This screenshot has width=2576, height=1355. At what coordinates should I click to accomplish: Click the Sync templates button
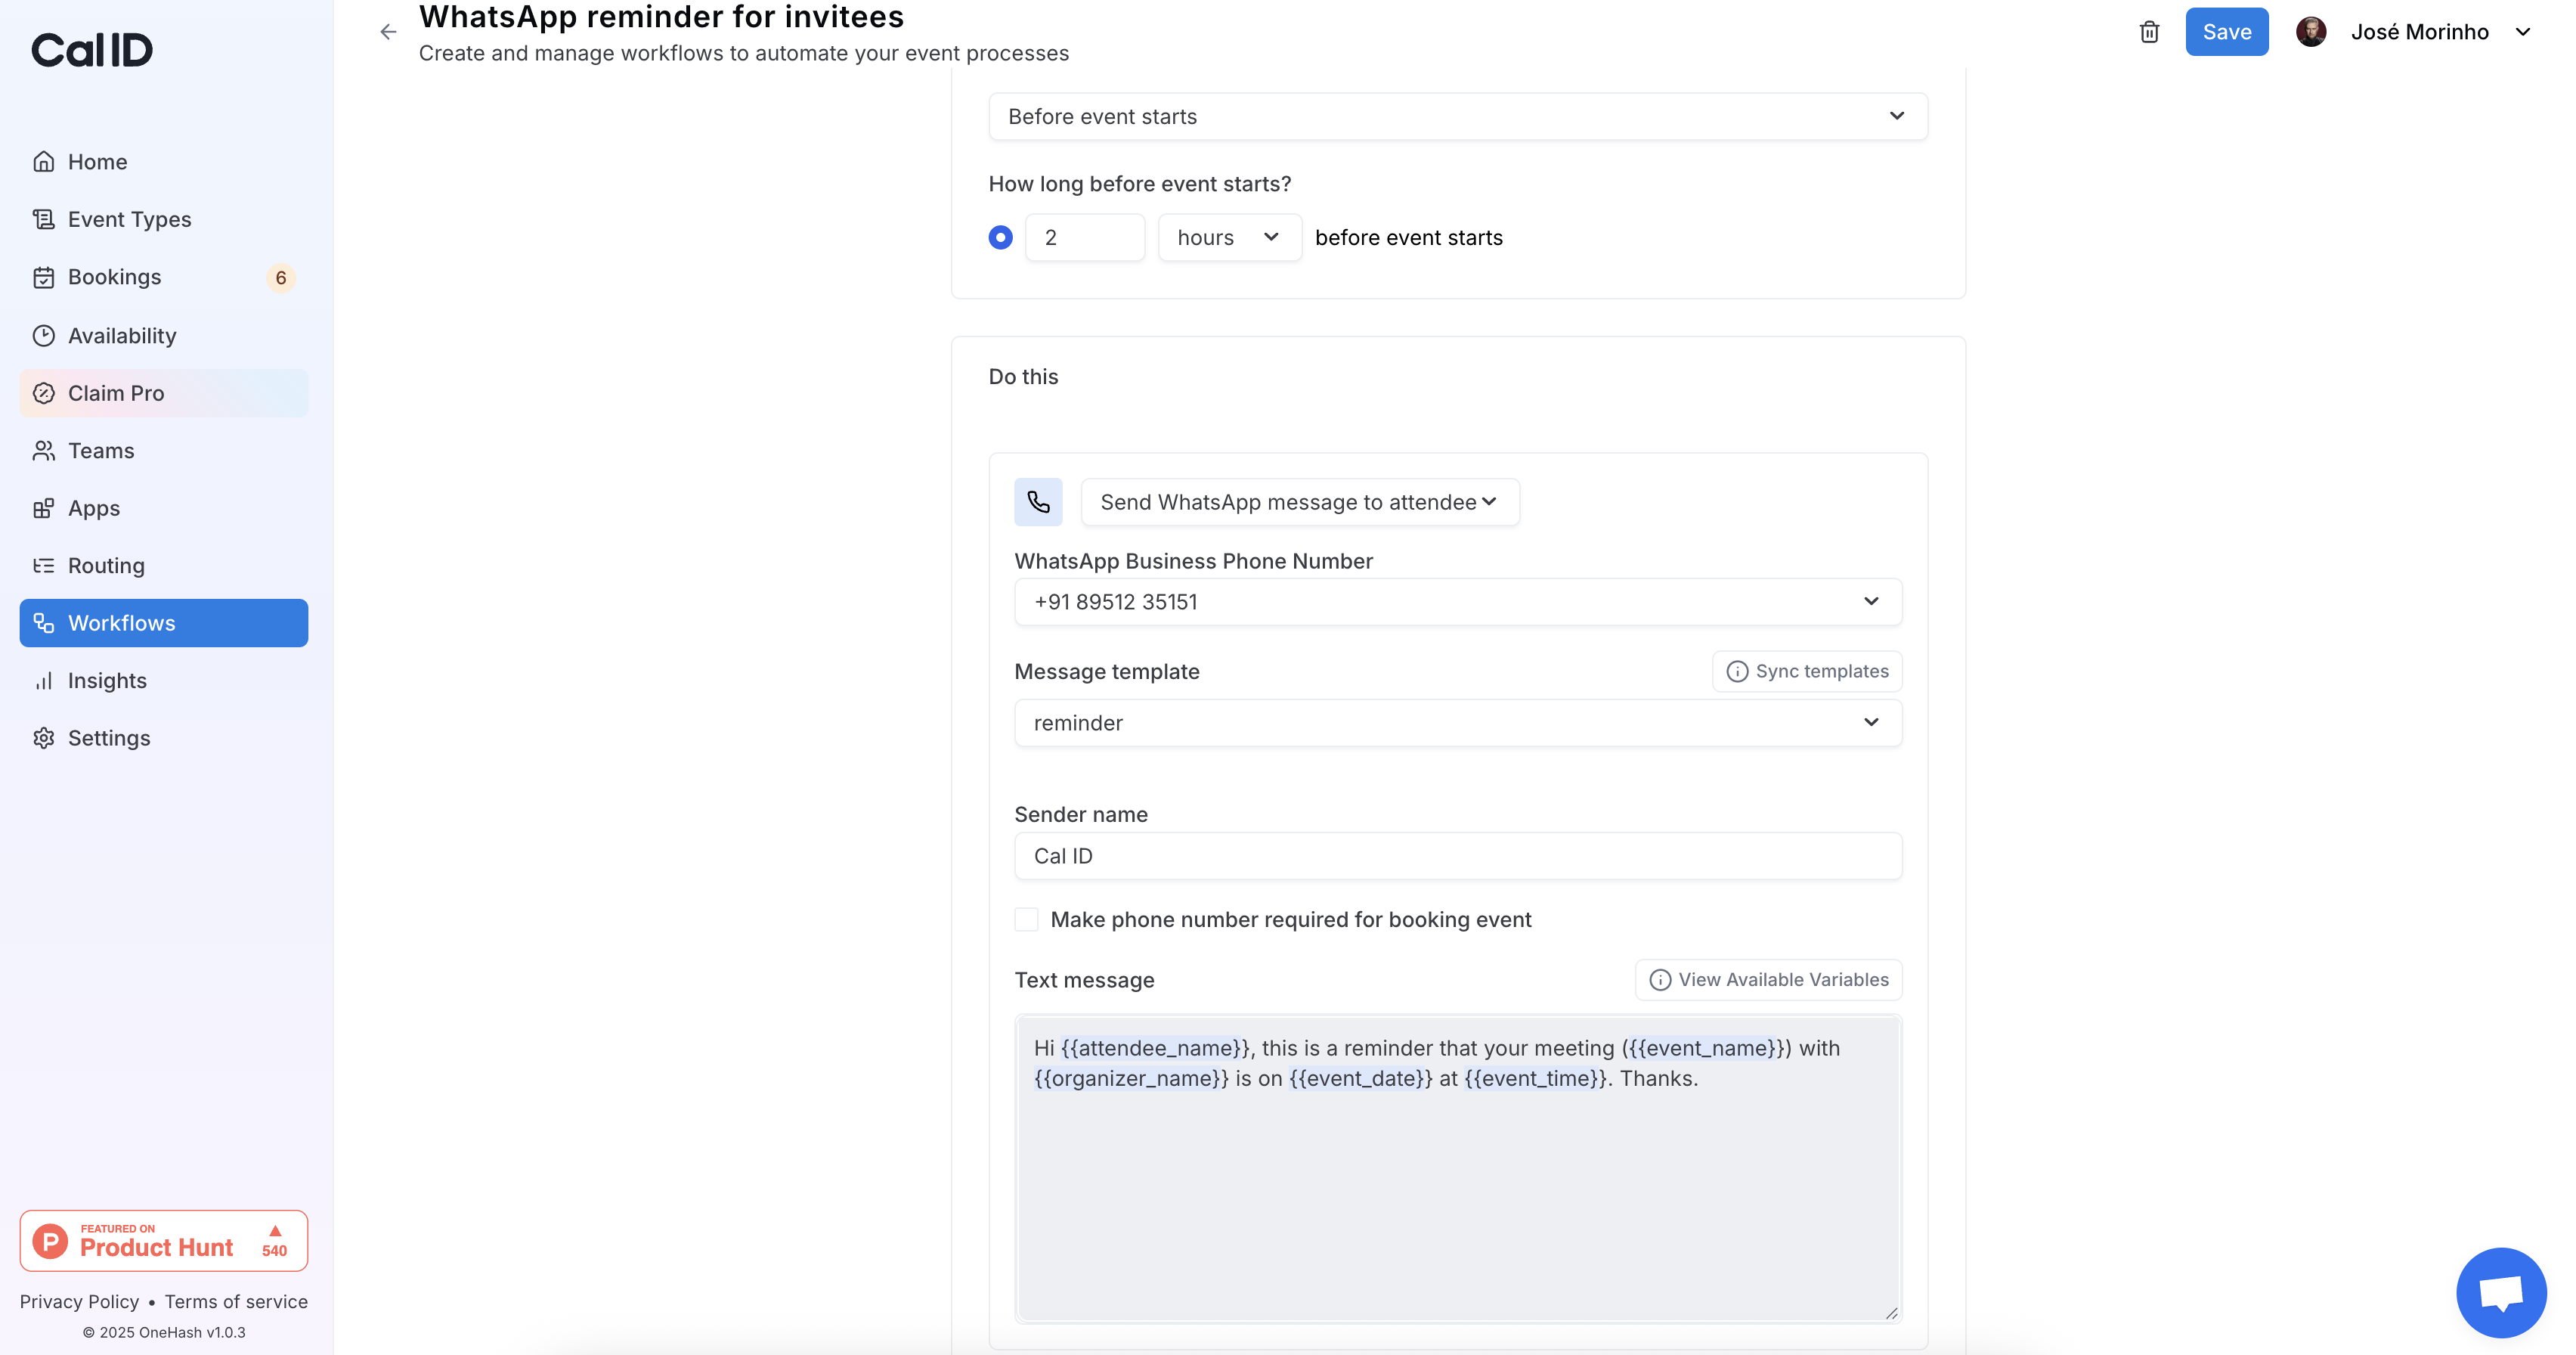coord(1807,672)
